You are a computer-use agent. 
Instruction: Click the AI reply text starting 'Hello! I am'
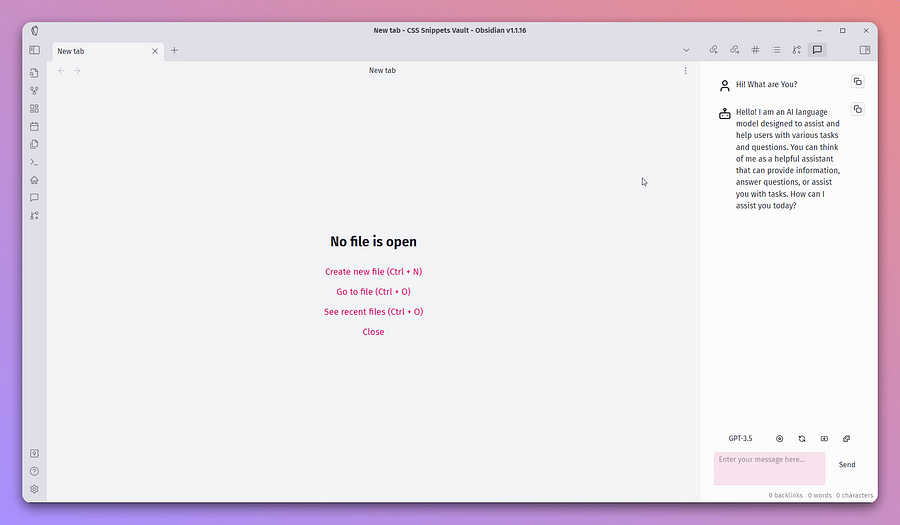coord(788,159)
